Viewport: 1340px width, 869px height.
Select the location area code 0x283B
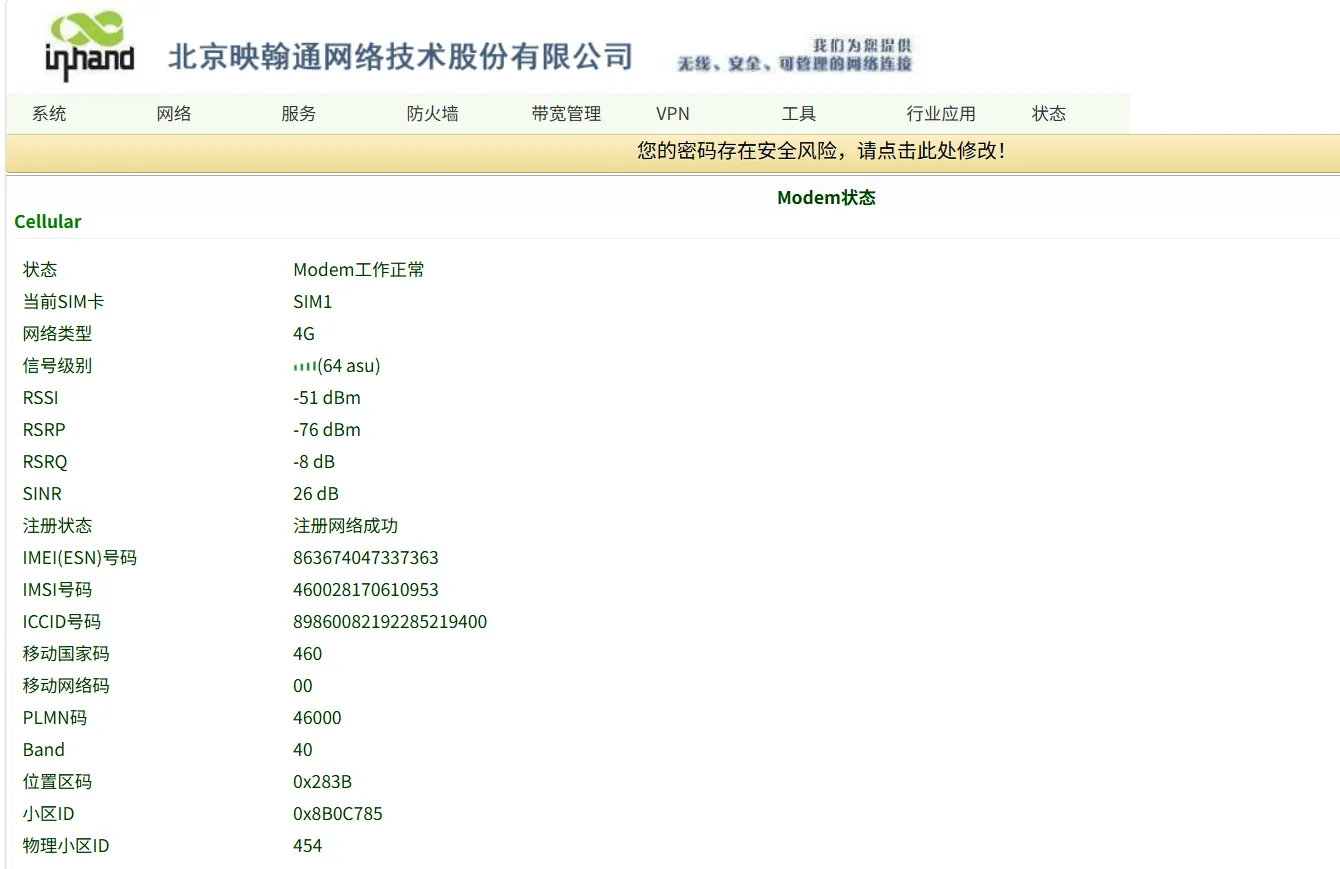click(322, 782)
